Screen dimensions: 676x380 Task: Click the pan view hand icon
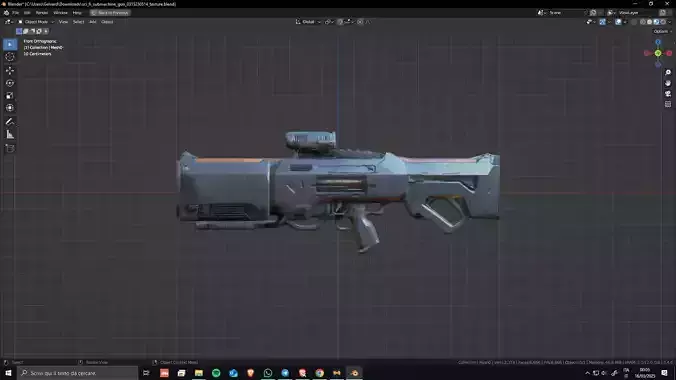(x=668, y=83)
